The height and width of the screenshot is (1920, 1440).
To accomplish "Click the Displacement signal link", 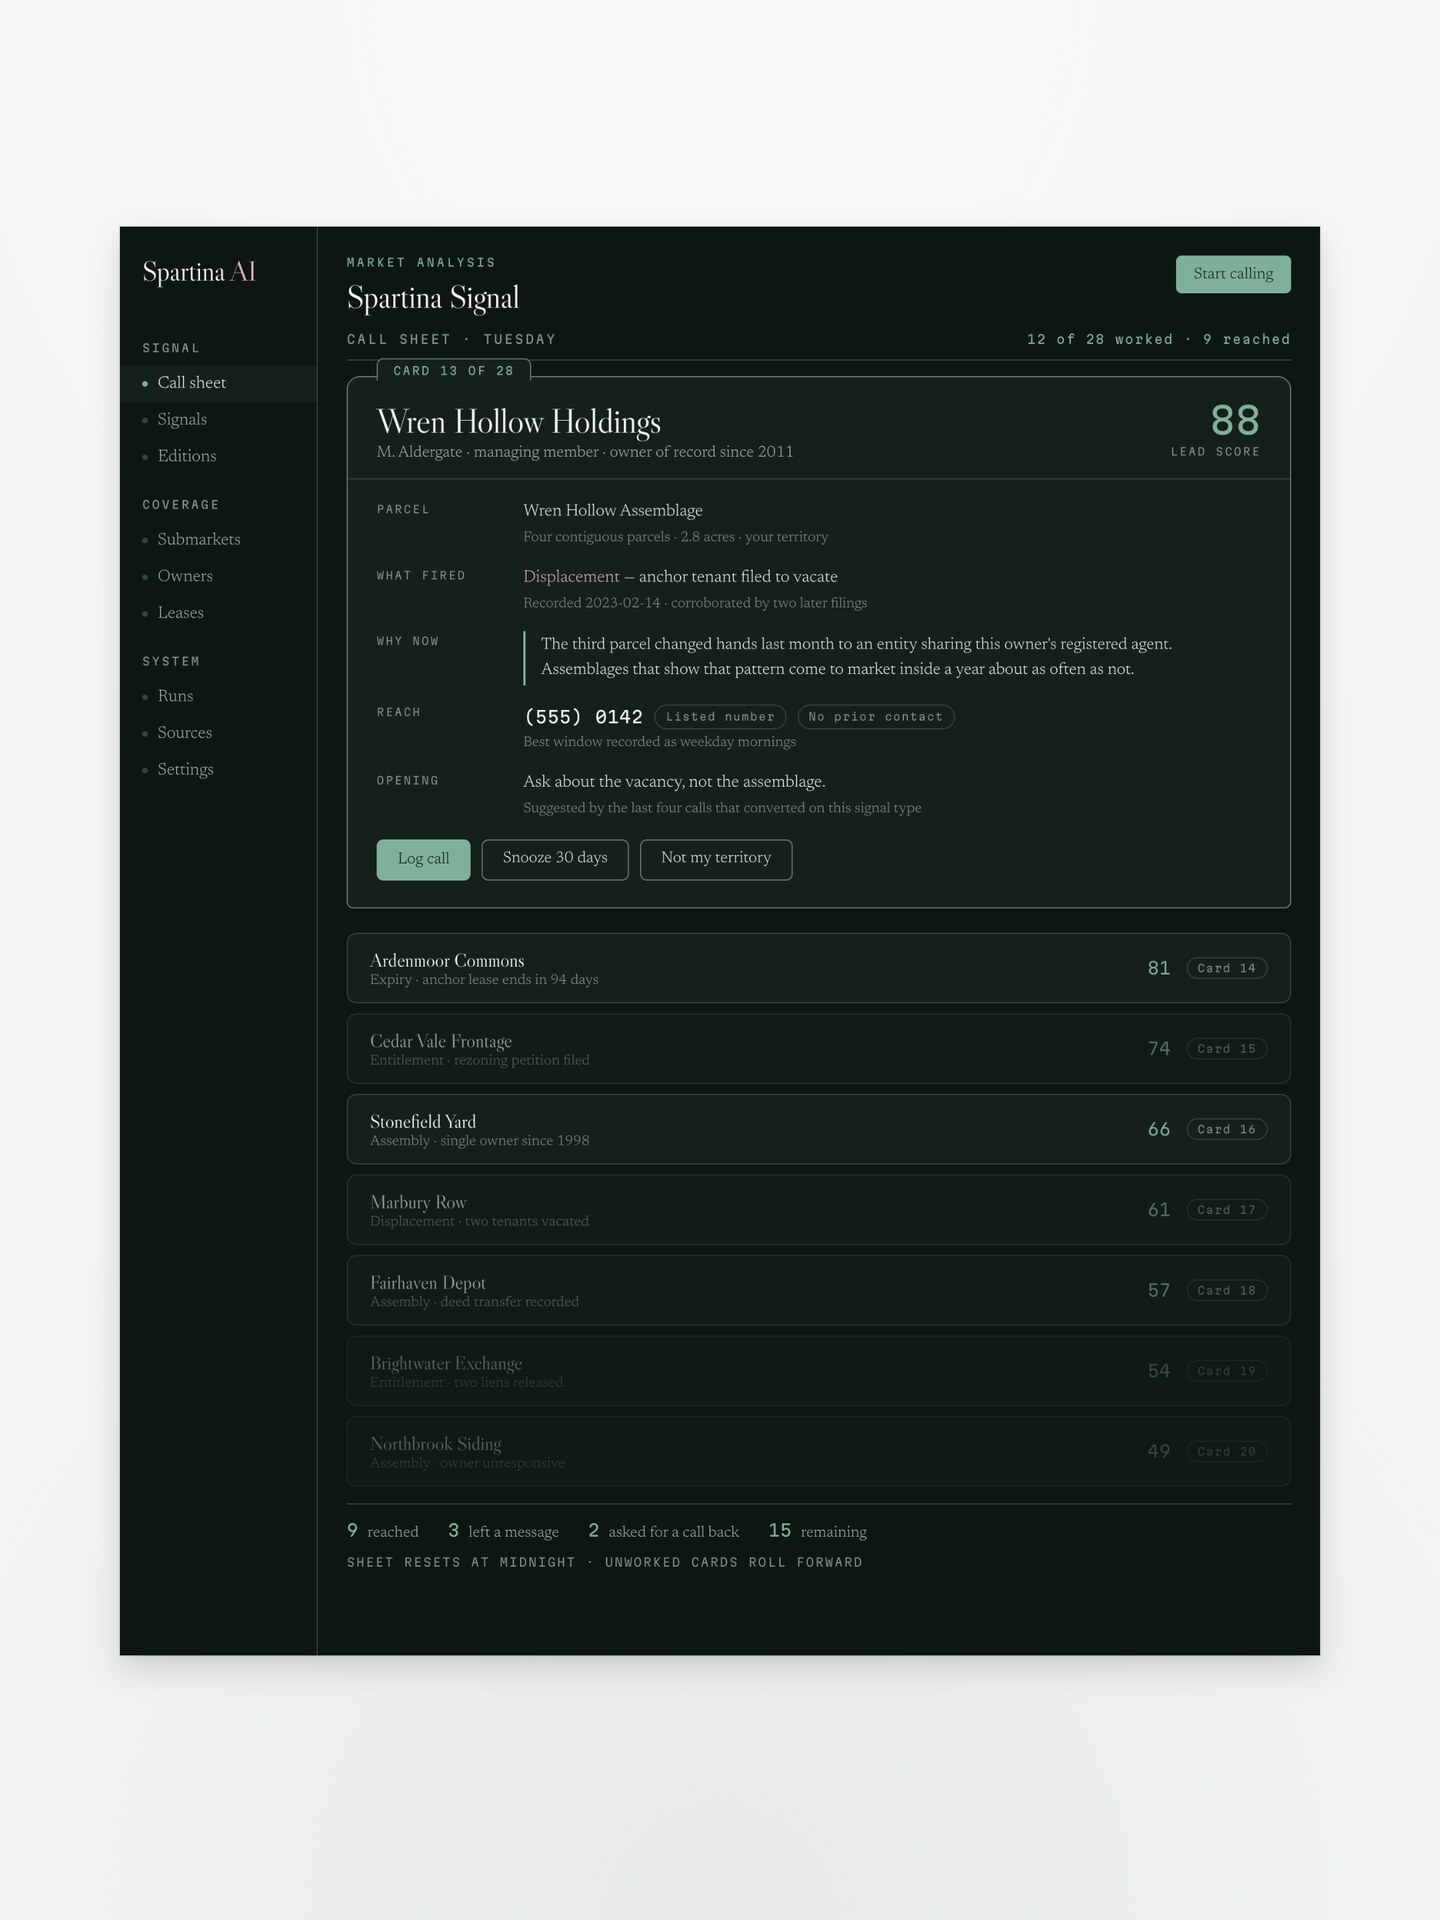I will [x=571, y=577].
